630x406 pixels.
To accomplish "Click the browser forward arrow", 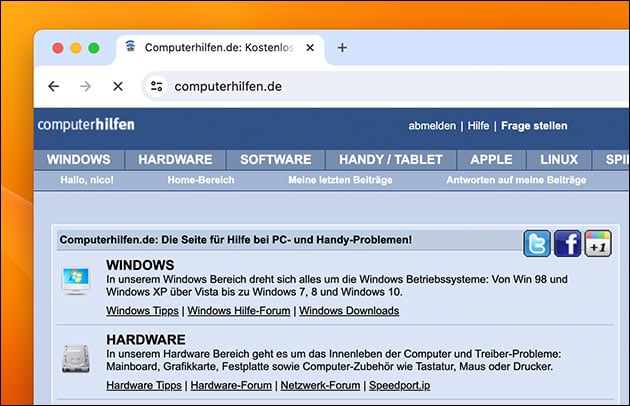I will (x=85, y=86).
